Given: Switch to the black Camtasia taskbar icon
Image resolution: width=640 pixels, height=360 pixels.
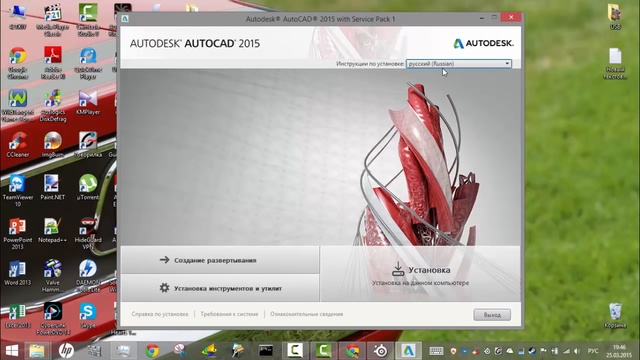Looking at the screenshot, I should pyautogui.click(x=295, y=351).
